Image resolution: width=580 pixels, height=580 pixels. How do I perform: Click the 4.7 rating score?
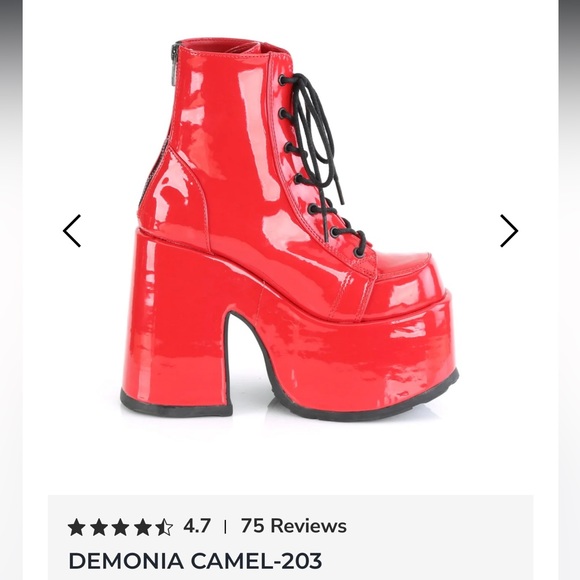click(197, 526)
